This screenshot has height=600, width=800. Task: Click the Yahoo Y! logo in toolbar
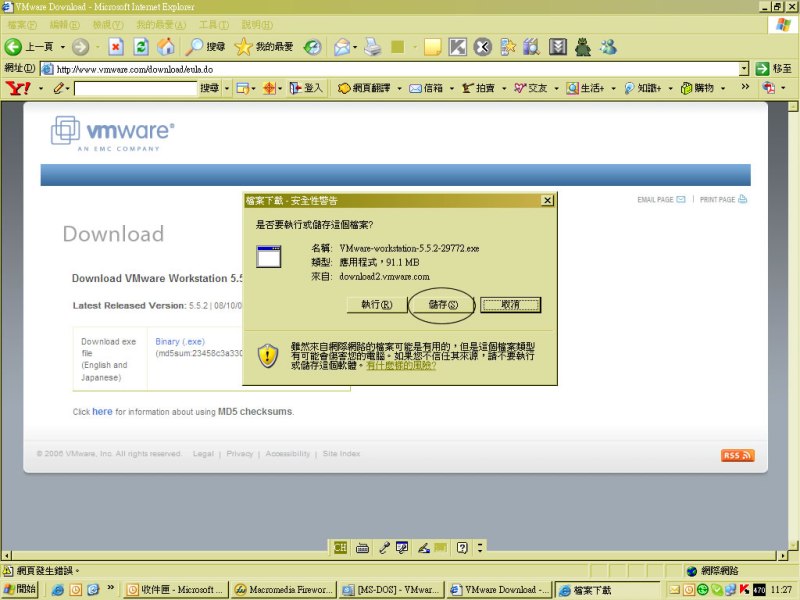(18, 88)
